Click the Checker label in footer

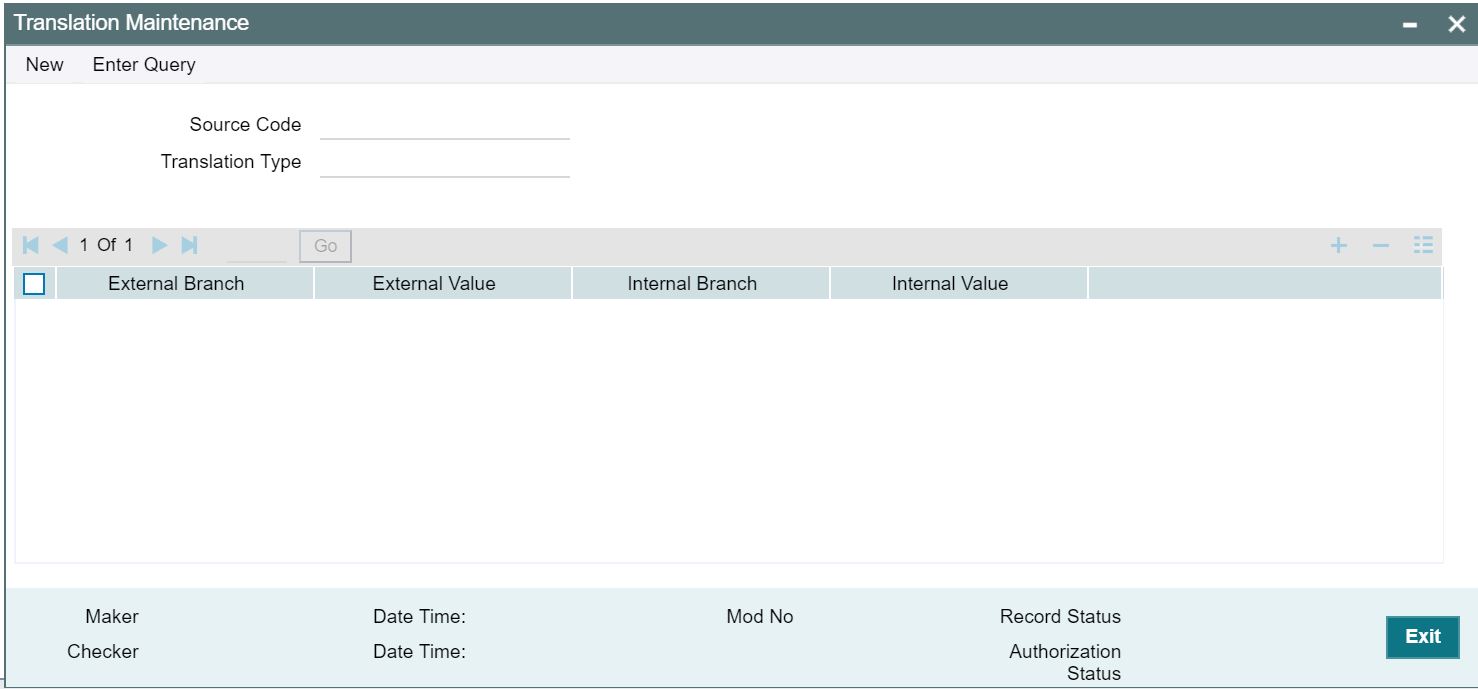click(103, 652)
